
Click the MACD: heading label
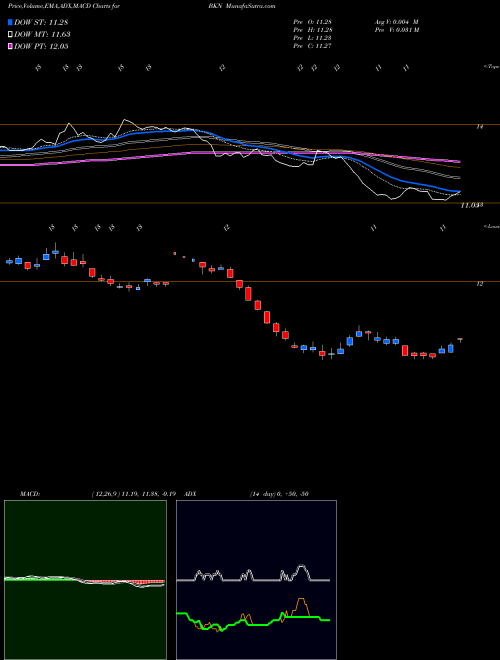[x=30, y=494]
